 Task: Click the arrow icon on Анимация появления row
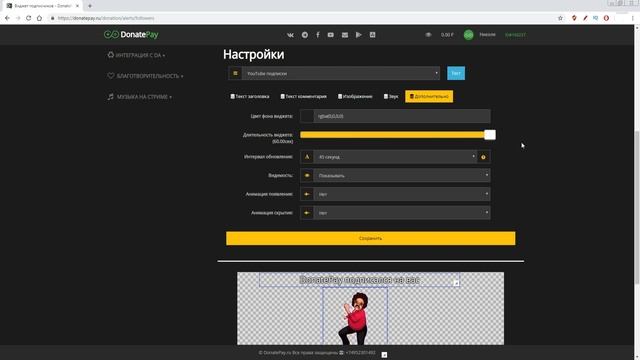coord(307,194)
